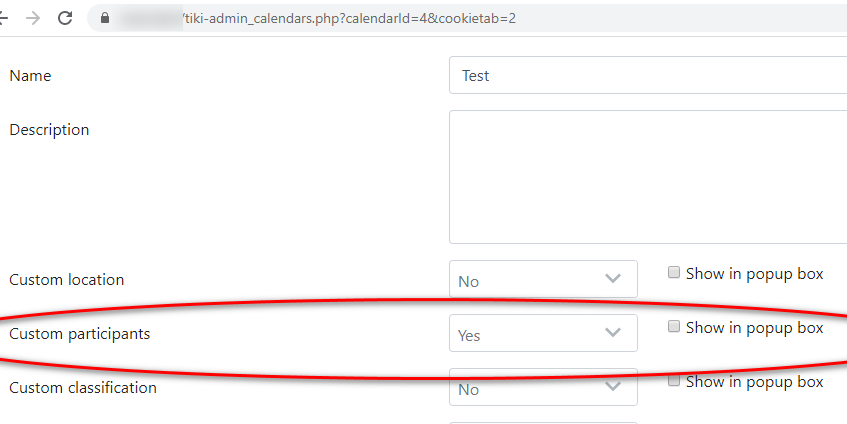Image resolution: width=847 pixels, height=424 pixels.
Task: Open the Custom location dropdown
Action: pyautogui.click(x=543, y=279)
